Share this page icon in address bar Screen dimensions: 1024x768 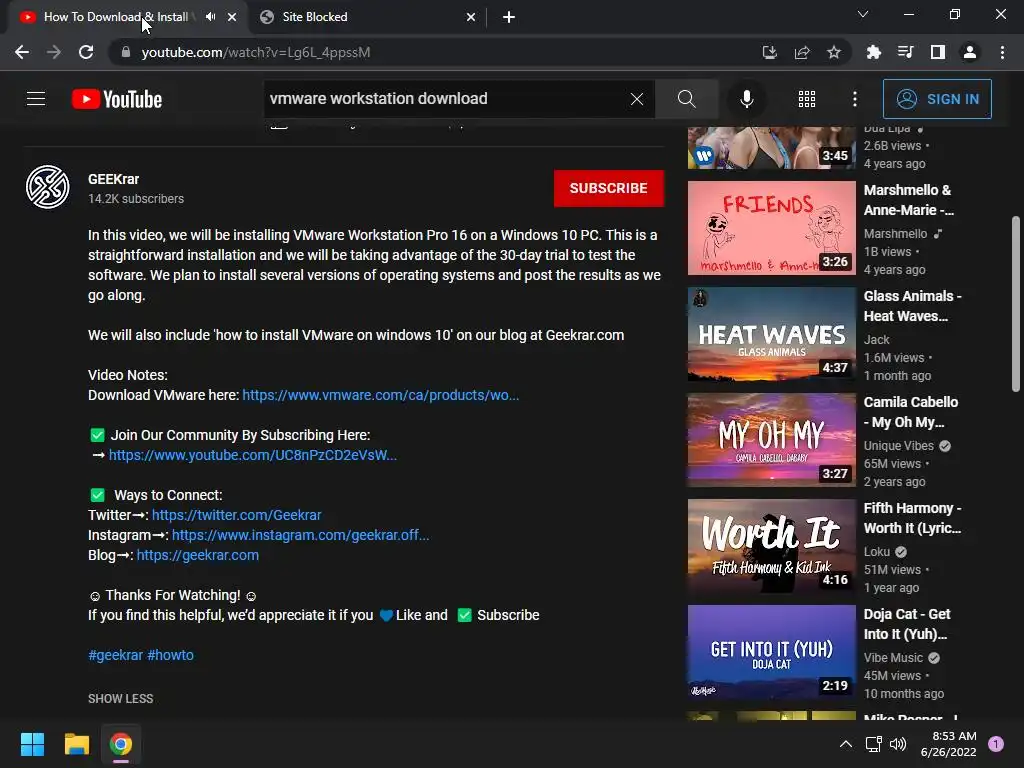tap(802, 52)
